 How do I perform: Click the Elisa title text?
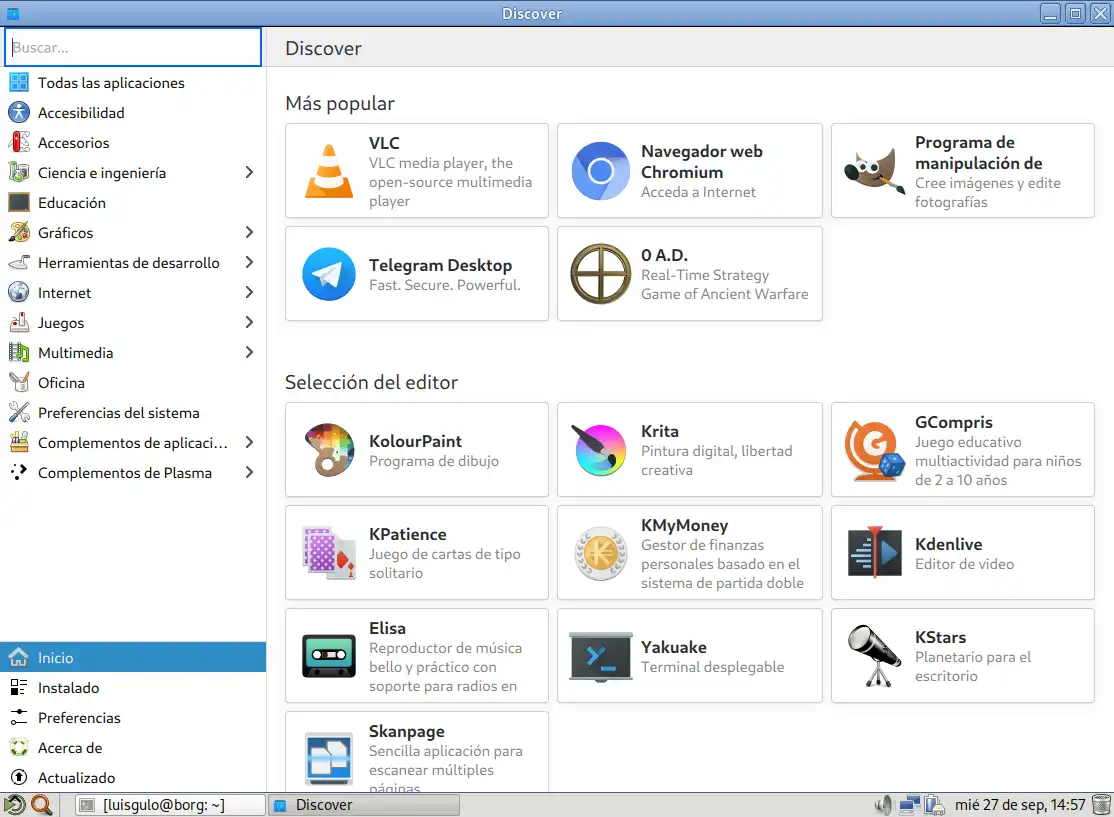(x=387, y=628)
